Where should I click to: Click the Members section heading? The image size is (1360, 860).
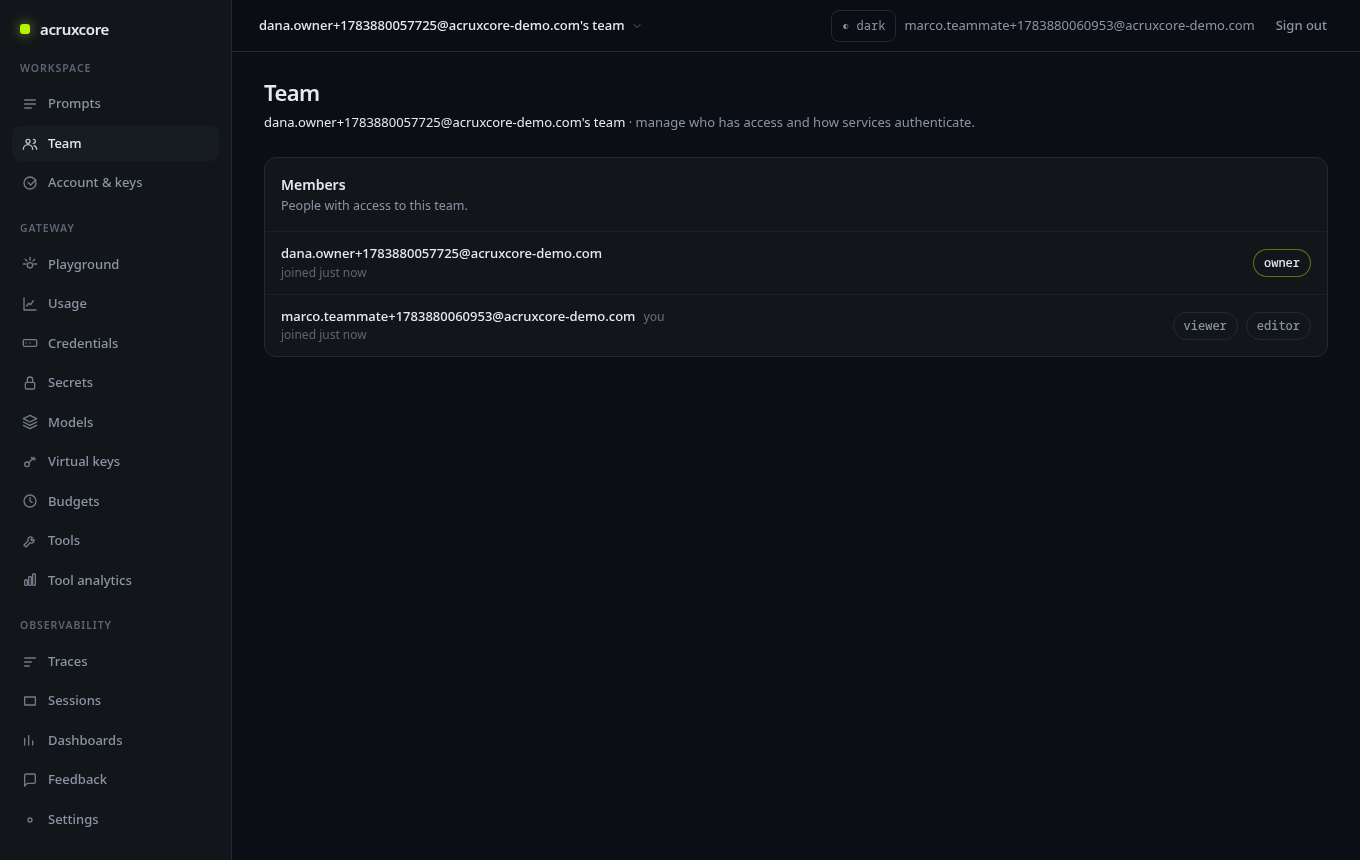click(313, 185)
